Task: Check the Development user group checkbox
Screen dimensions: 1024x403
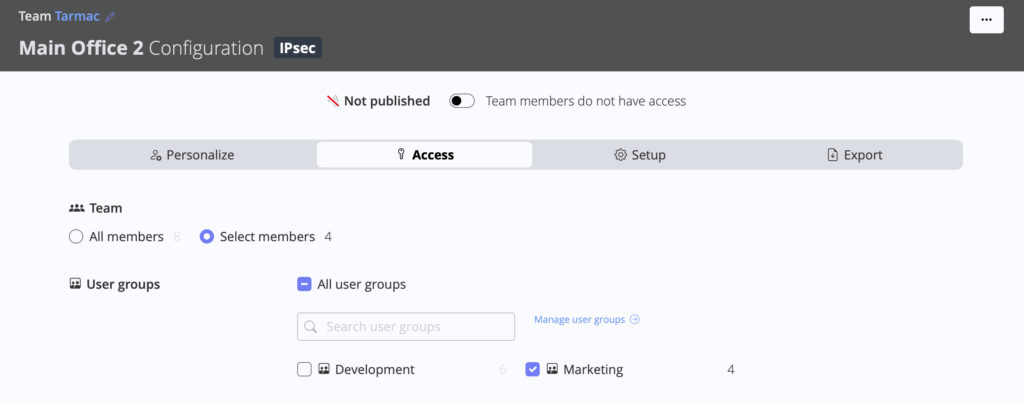Action: pos(304,370)
